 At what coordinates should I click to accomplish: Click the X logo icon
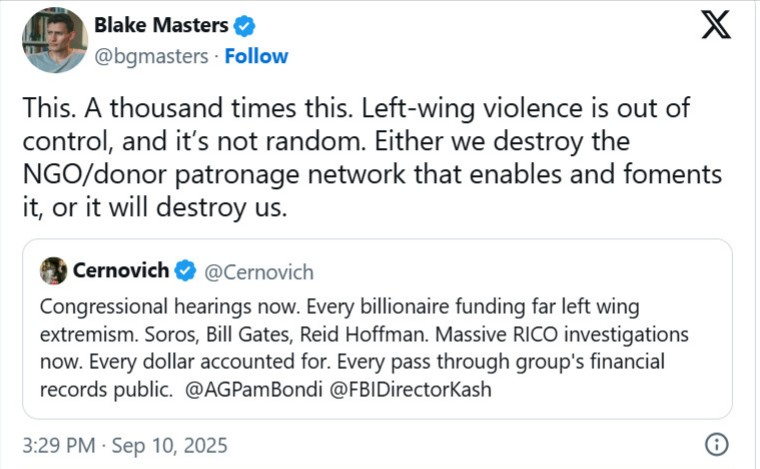716,24
